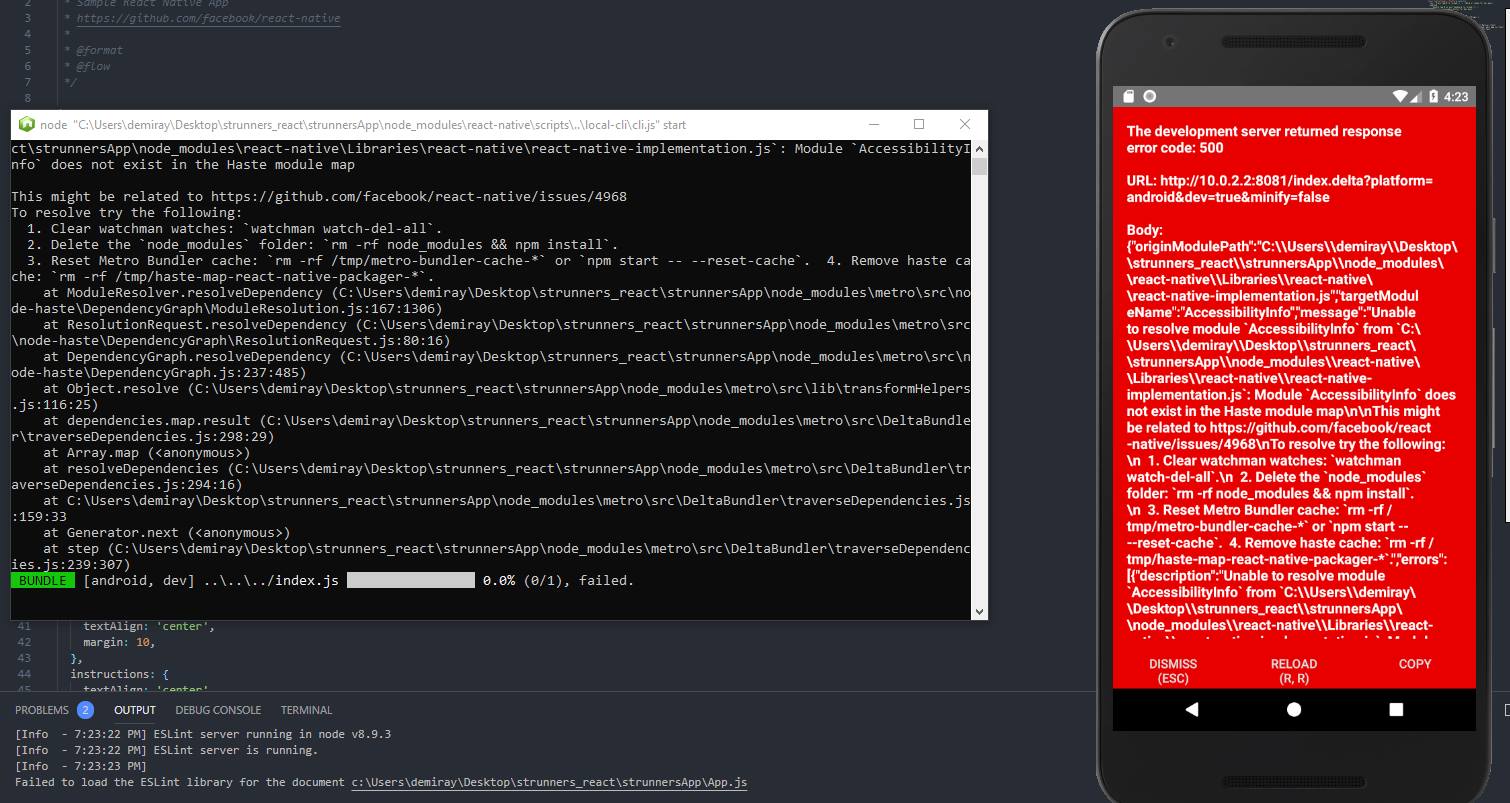Click the circle notification icon on phone
Image resolution: width=1510 pixels, height=803 pixels.
click(x=1150, y=96)
